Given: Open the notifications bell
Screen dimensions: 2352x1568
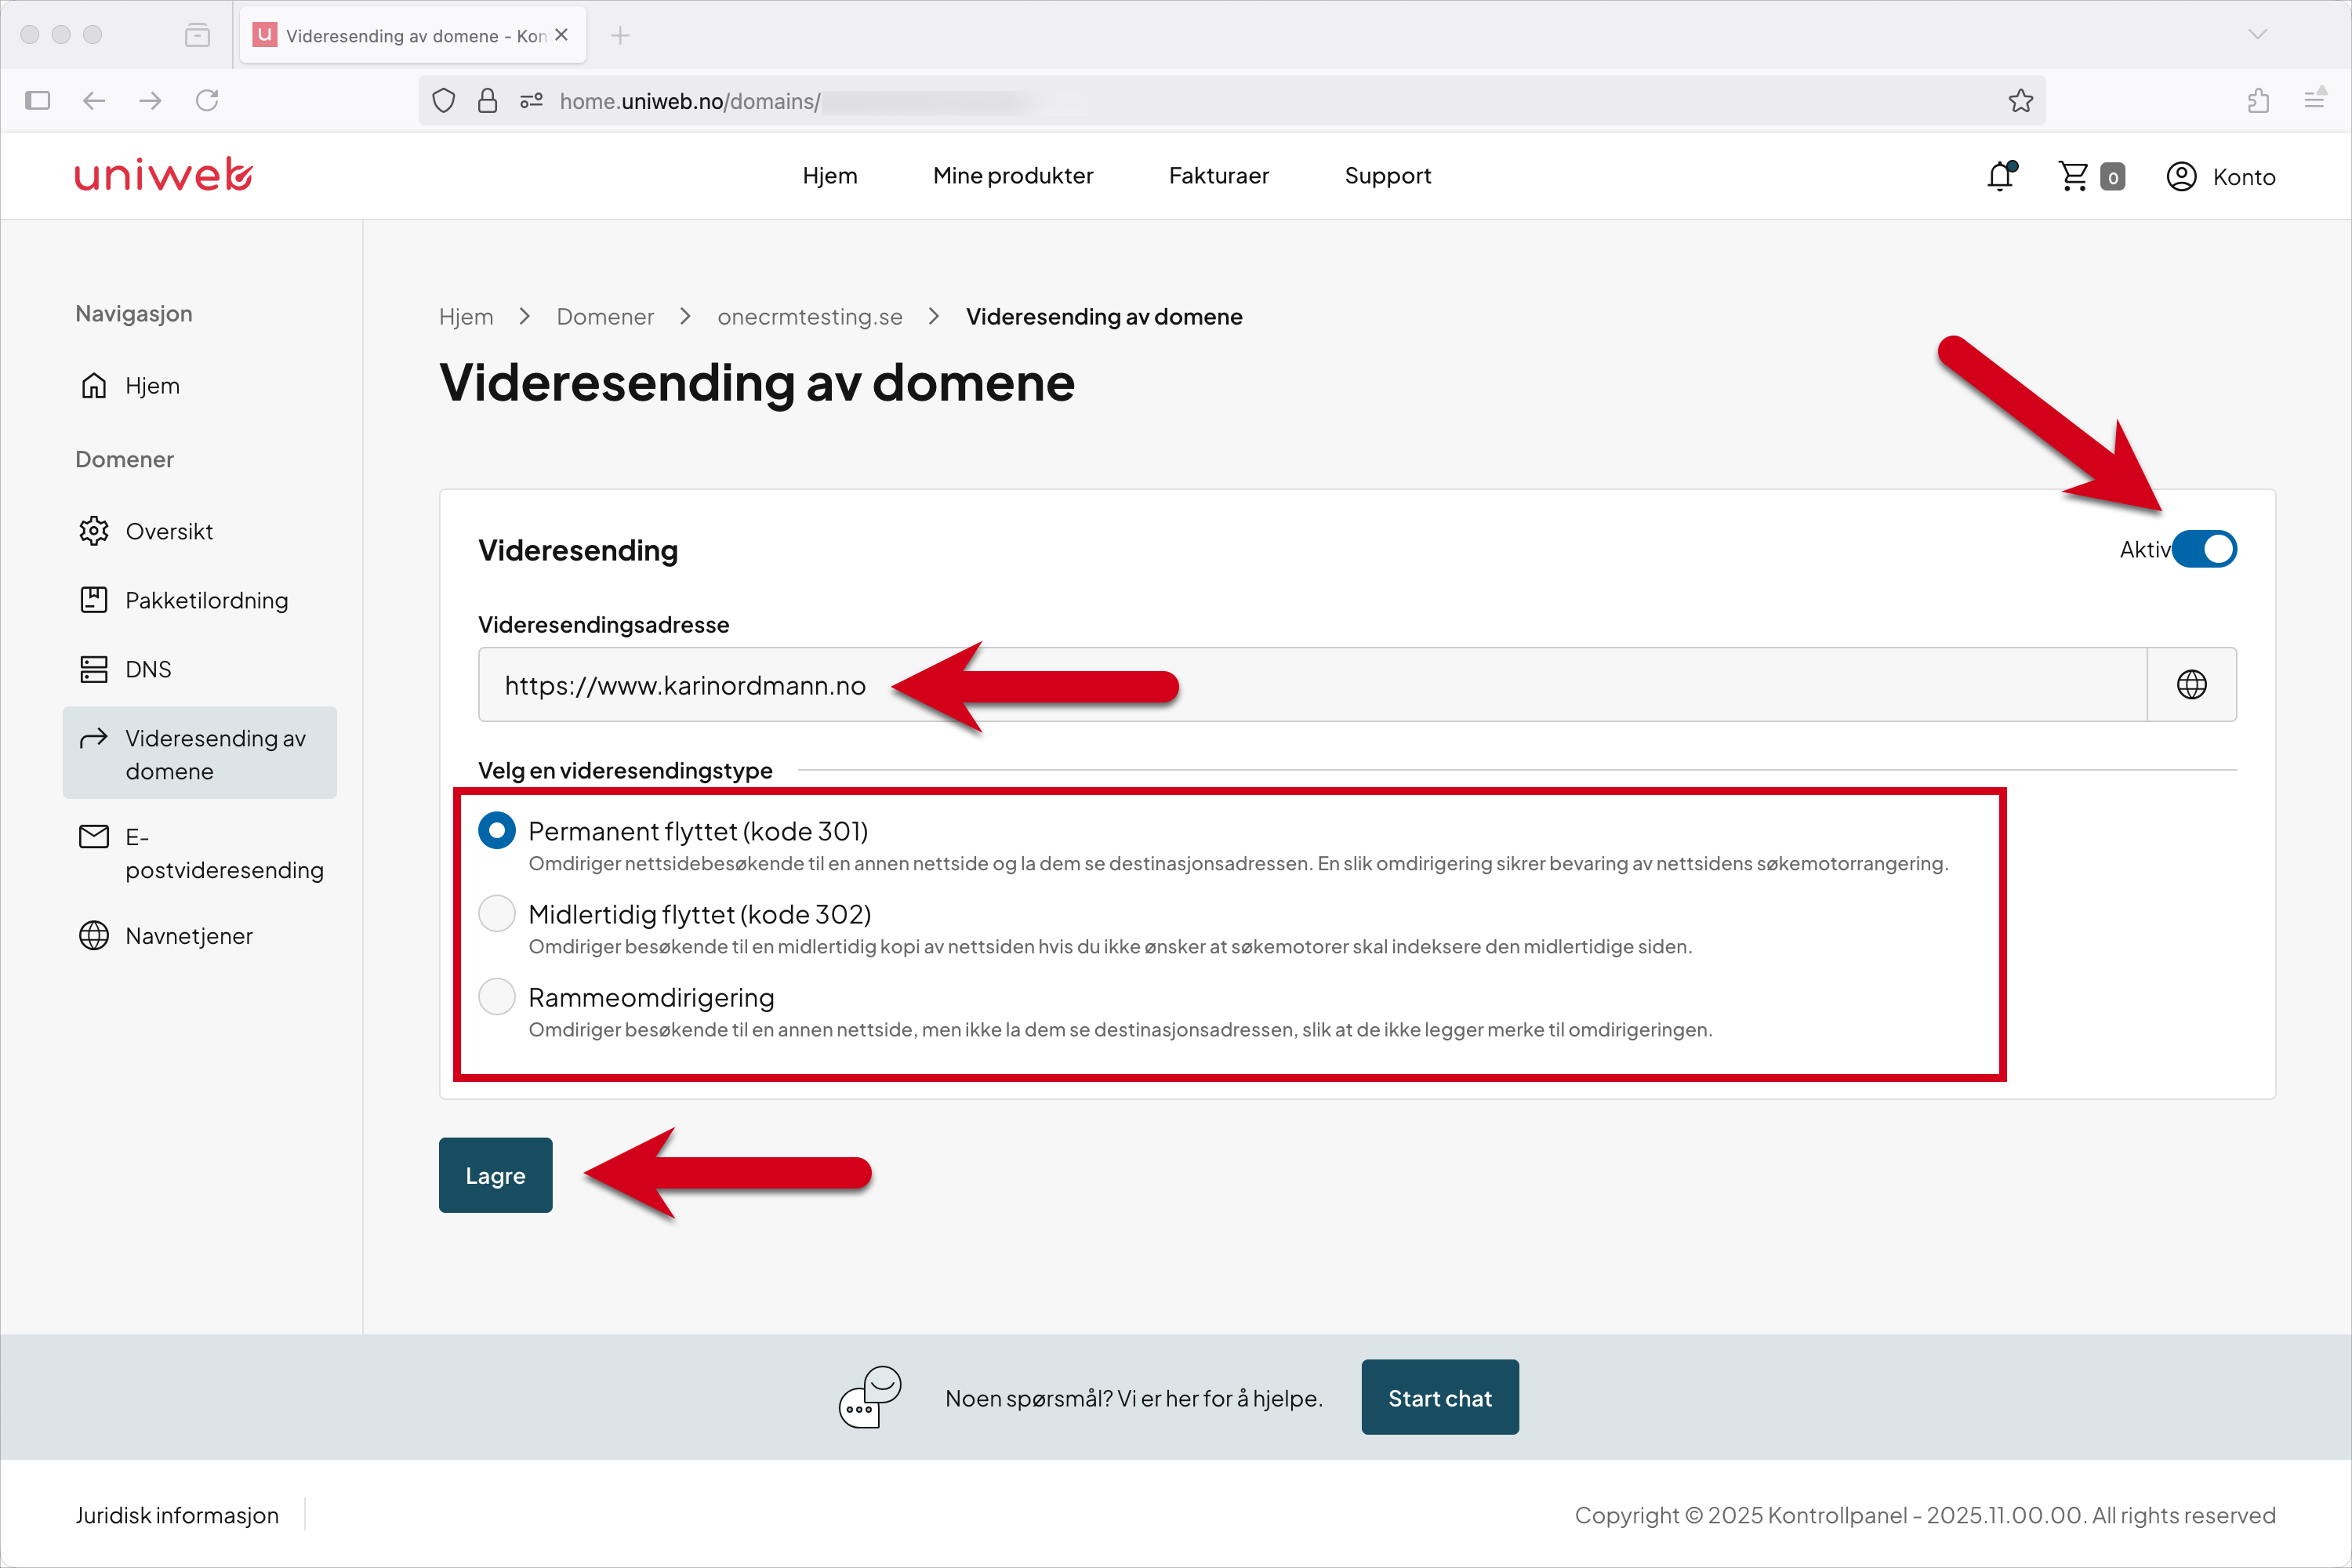Looking at the screenshot, I should 2001,176.
